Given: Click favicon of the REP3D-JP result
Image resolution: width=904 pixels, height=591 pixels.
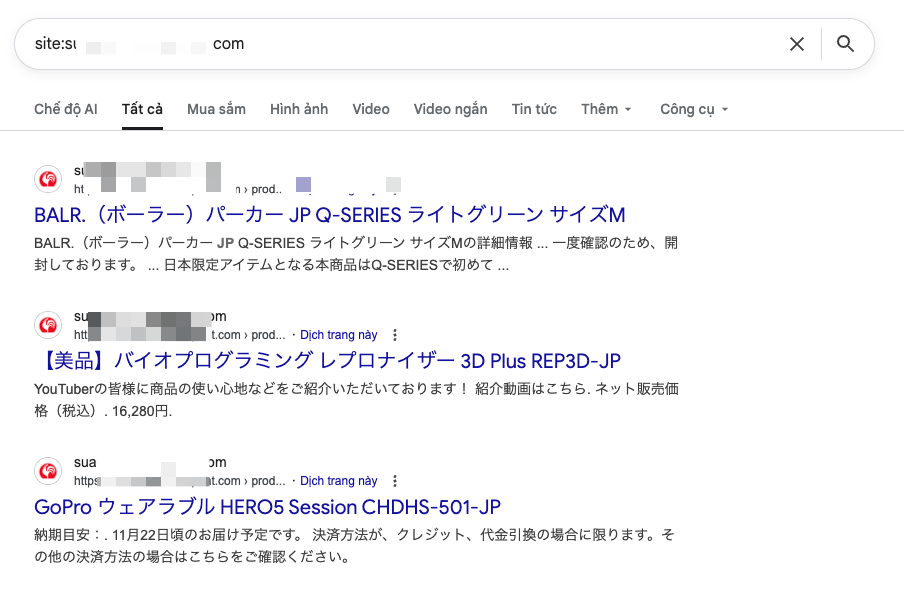Looking at the screenshot, I should (x=48, y=325).
